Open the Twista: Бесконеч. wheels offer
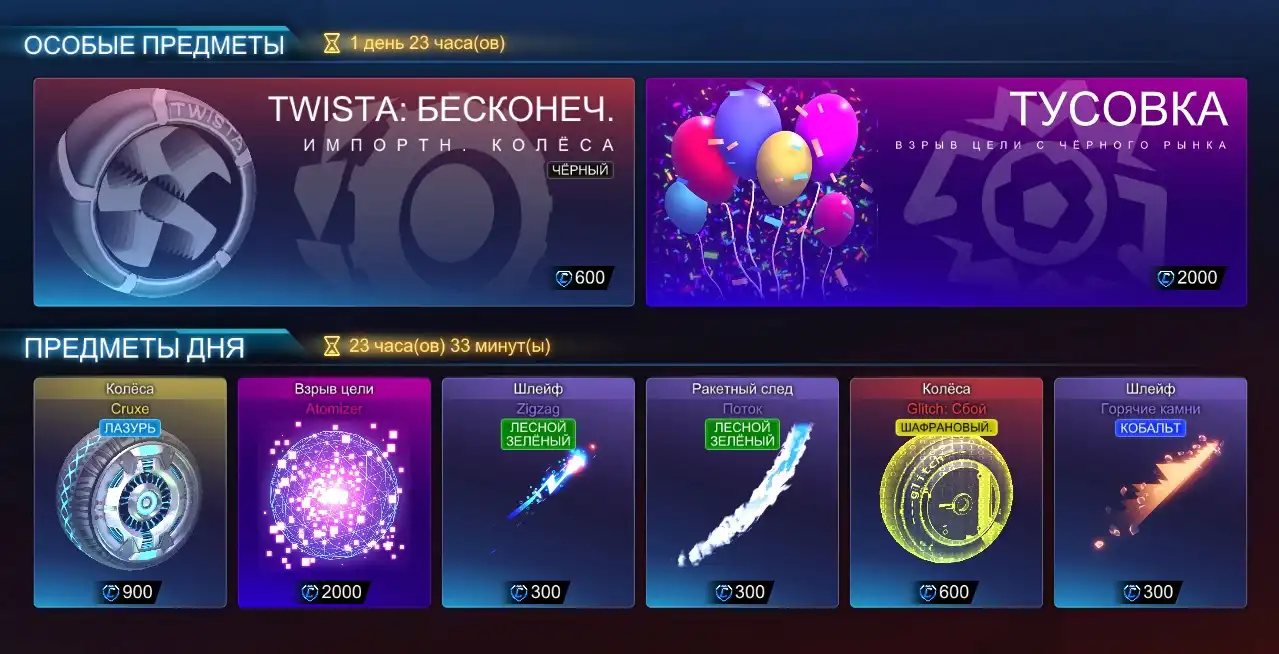The width and height of the screenshot is (1279, 654). (x=334, y=192)
